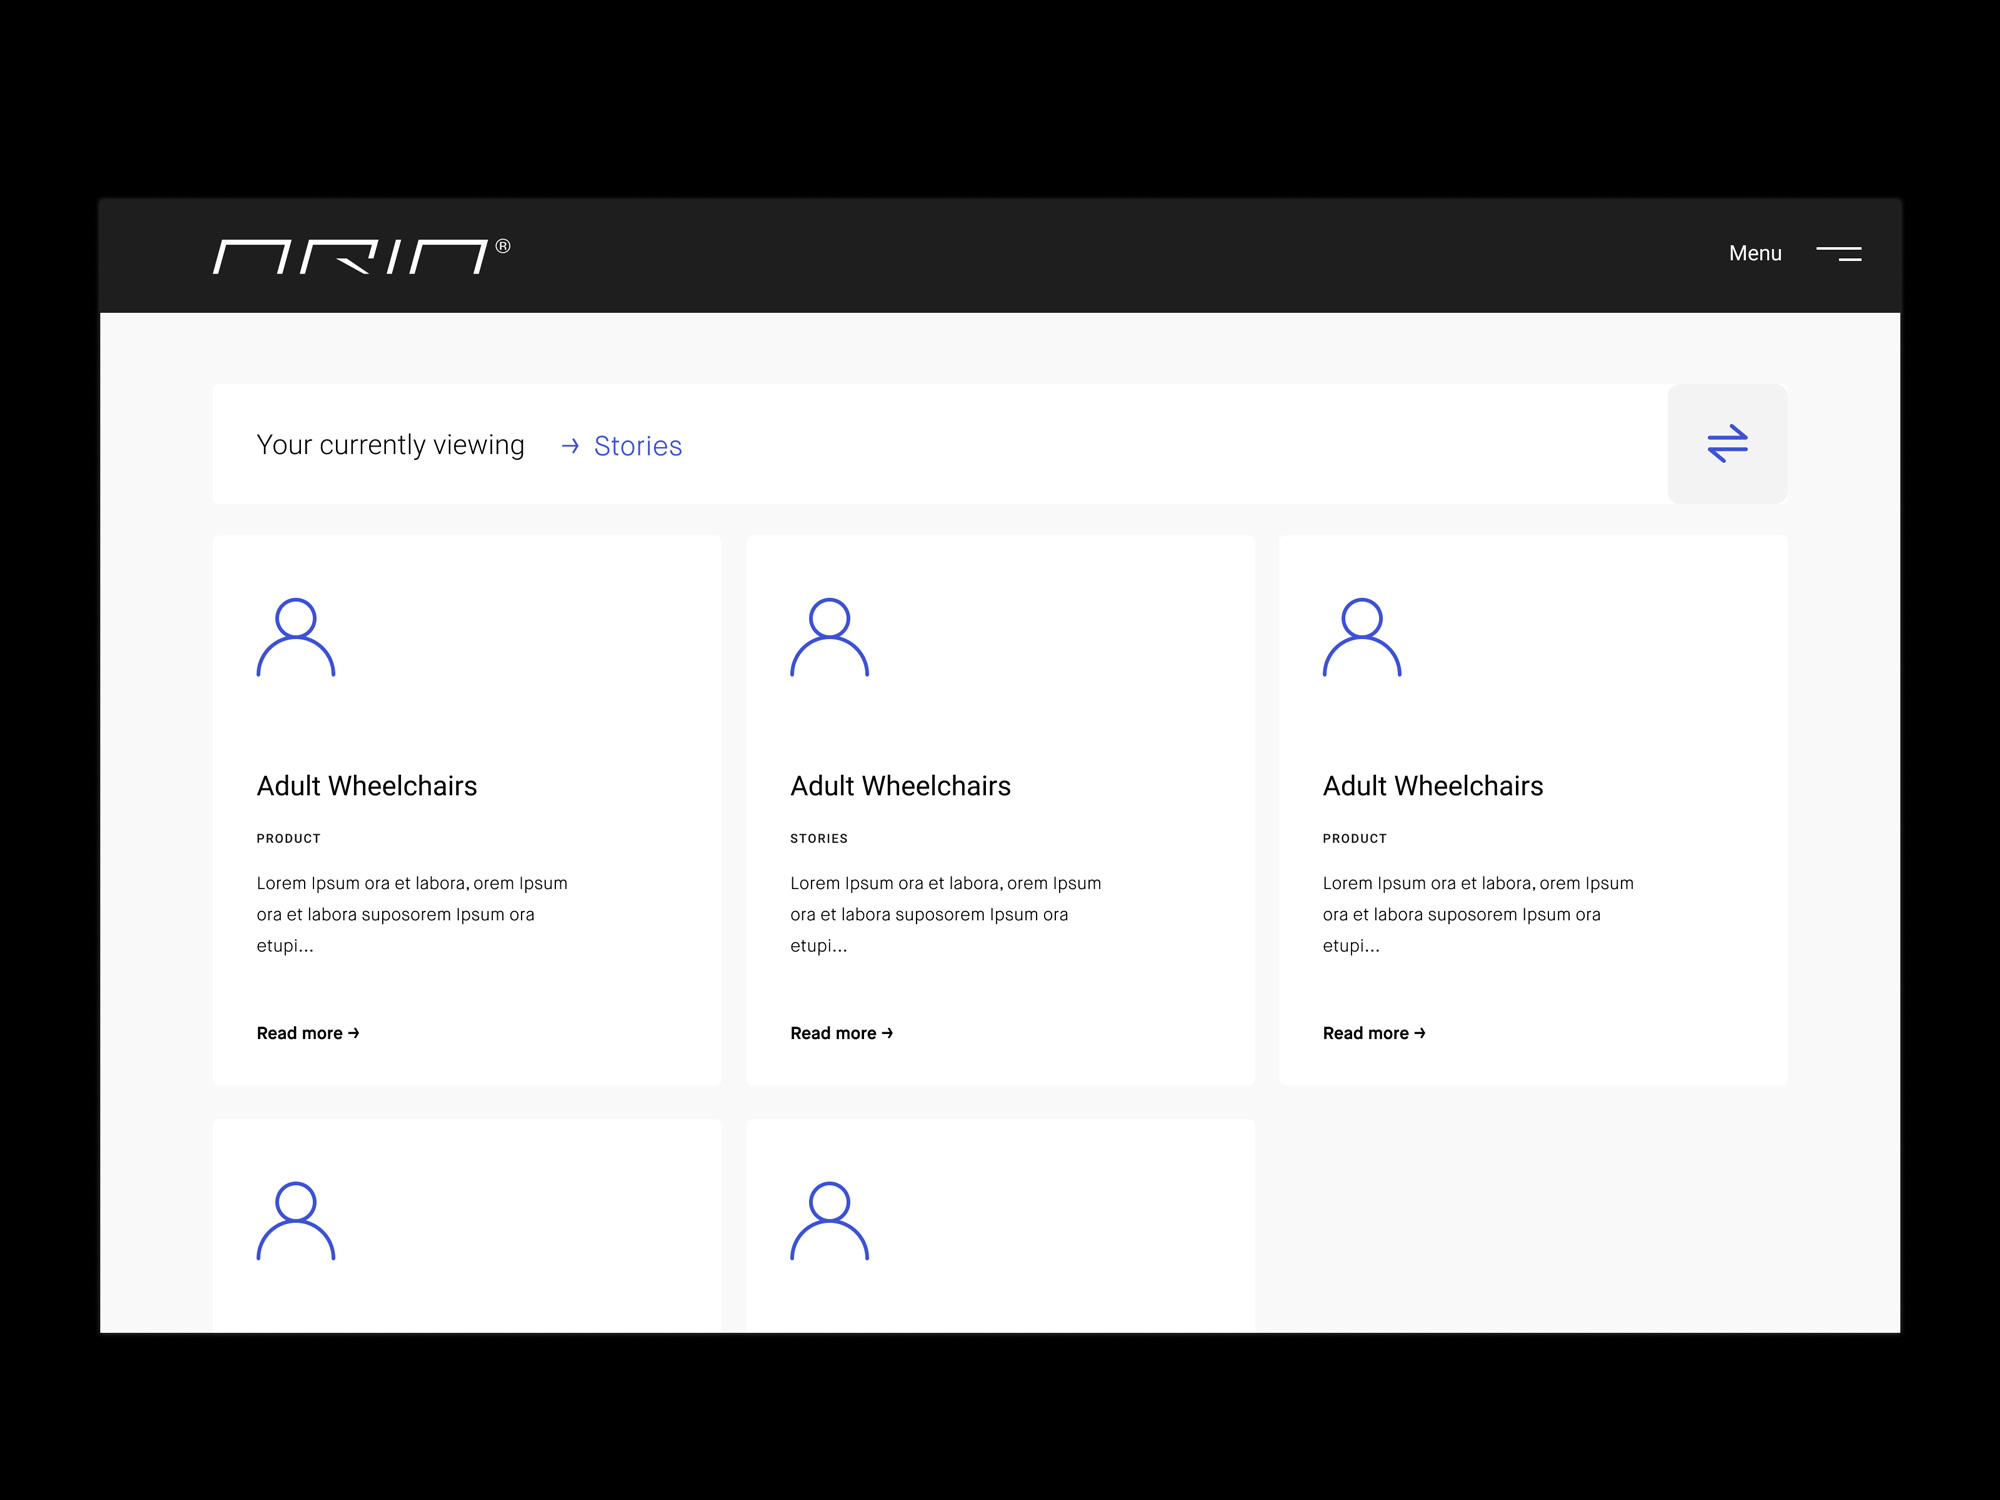Click Read more on the third card

click(x=1374, y=1033)
